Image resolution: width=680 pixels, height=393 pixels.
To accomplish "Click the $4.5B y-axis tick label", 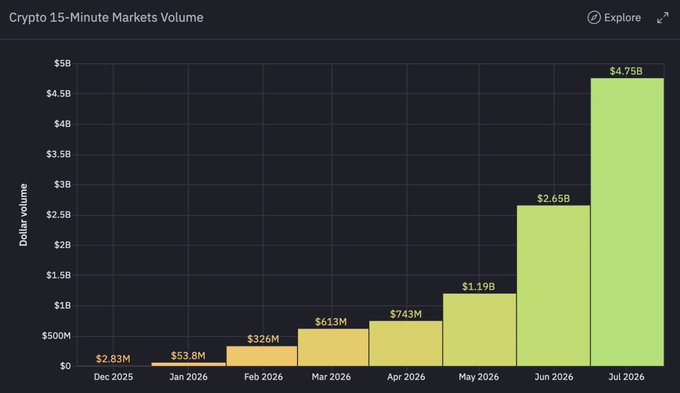I will [59, 94].
